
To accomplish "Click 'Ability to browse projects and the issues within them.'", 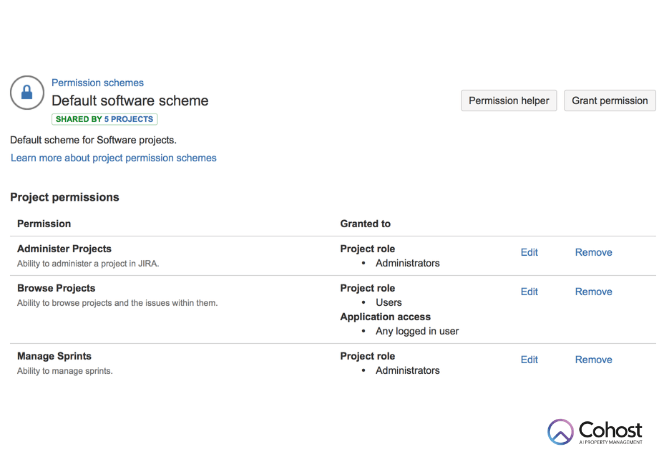I will tap(117, 303).
